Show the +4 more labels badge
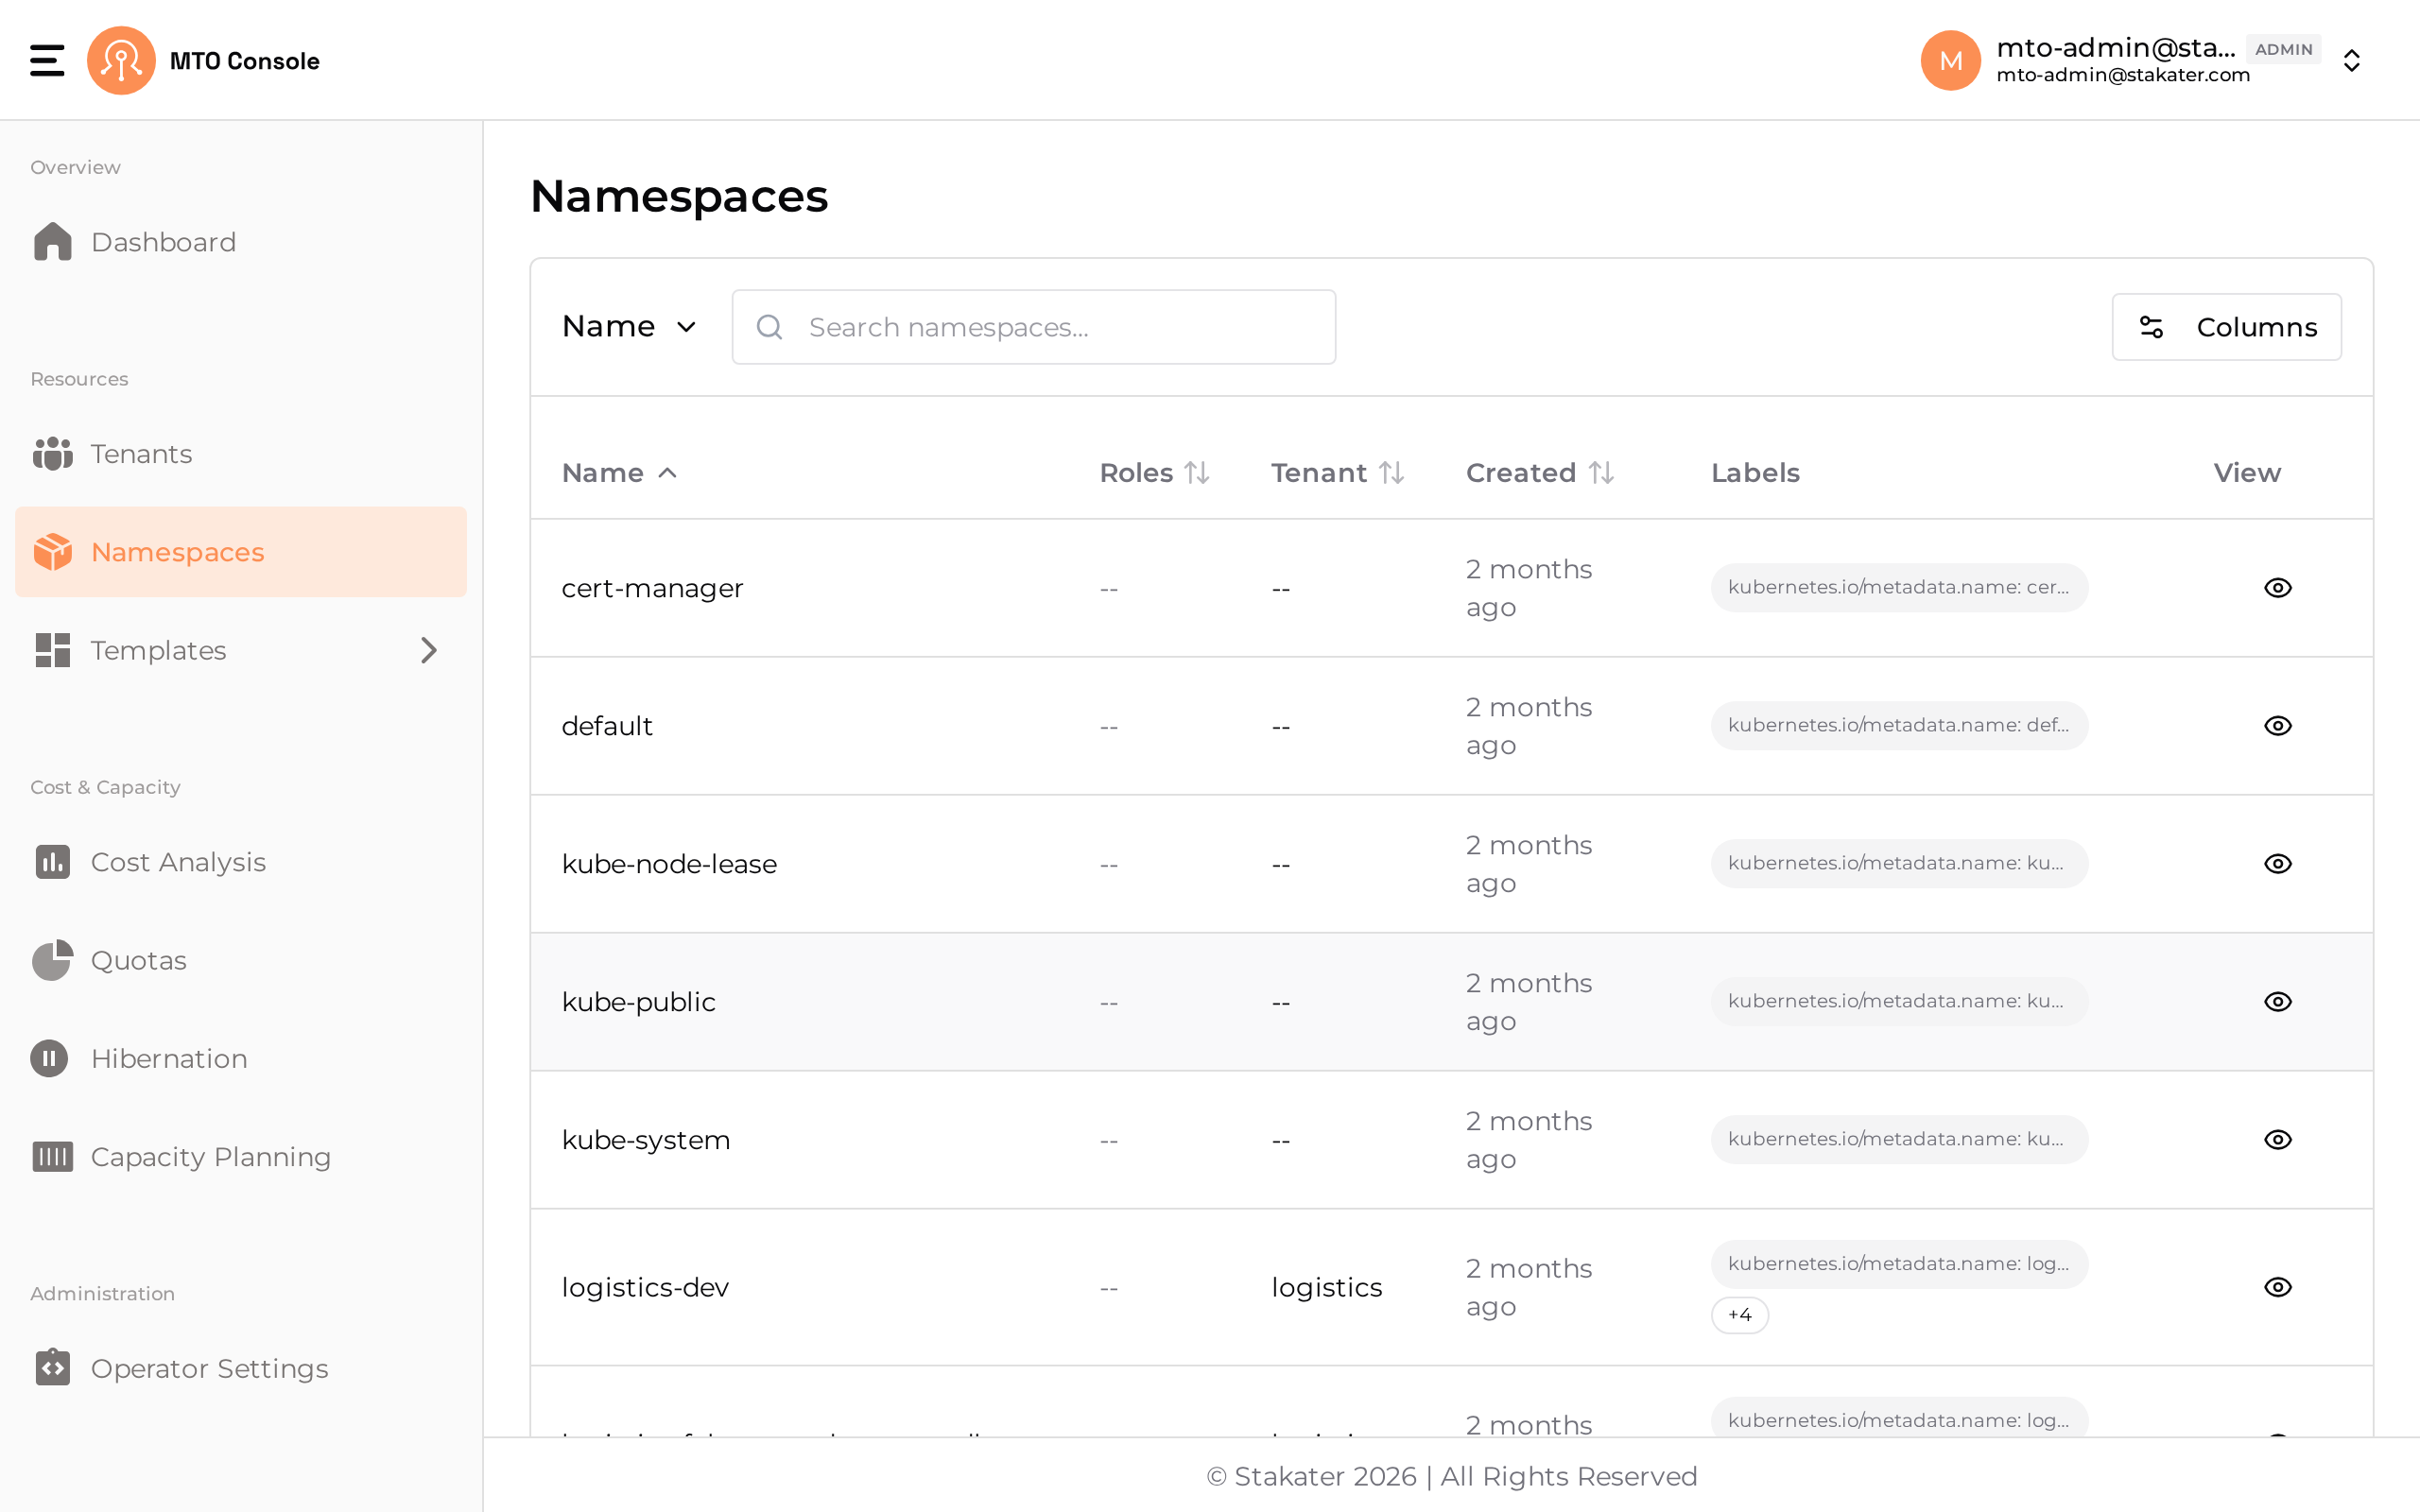 pyautogui.click(x=1740, y=1315)
